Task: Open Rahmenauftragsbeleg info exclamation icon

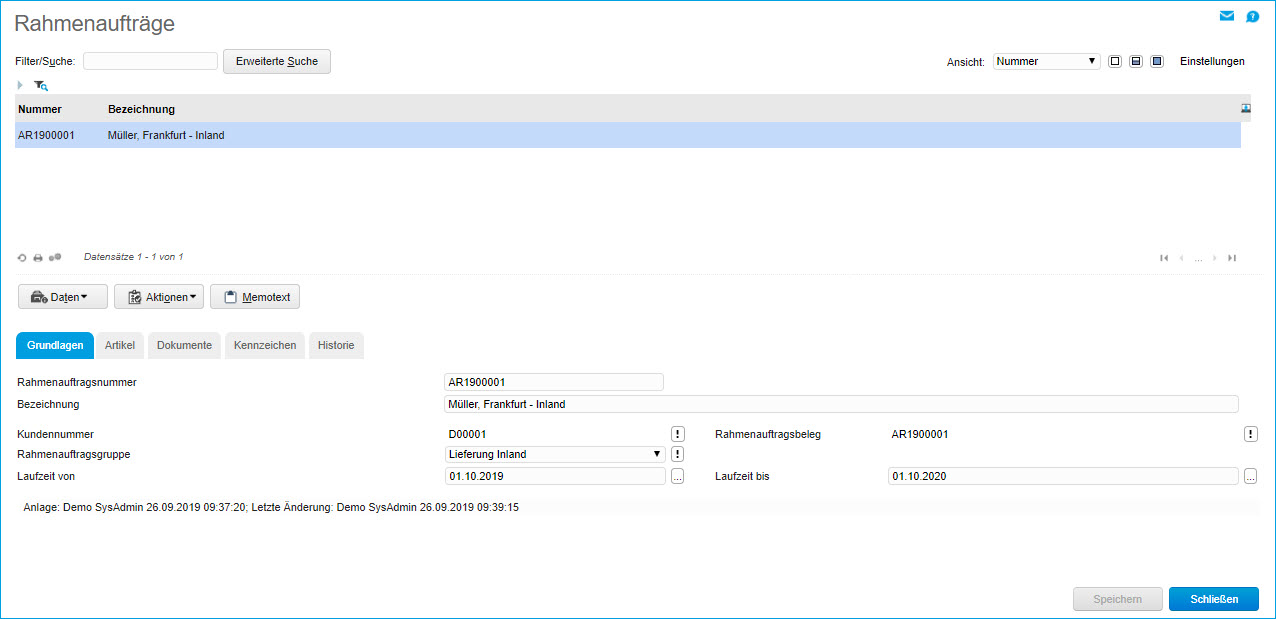Action: (1250, 434)
